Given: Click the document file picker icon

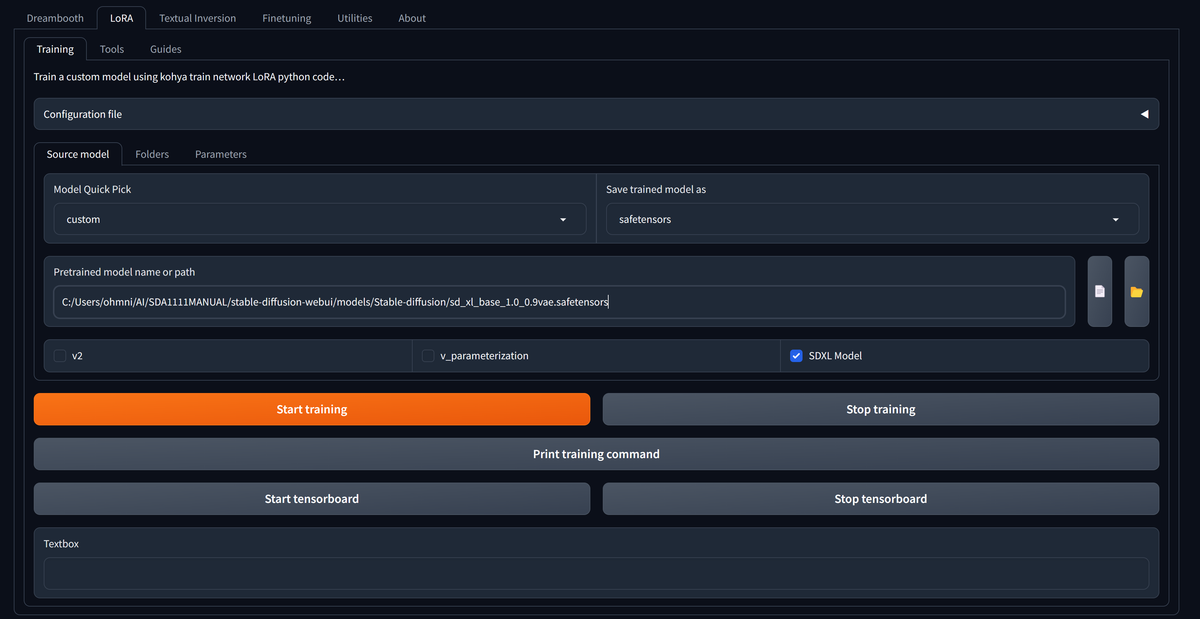Looking at the screenshot, I should point(1099,291).
